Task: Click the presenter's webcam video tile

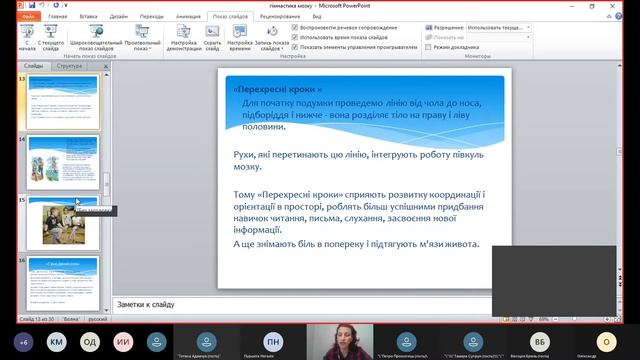Action: click(340, 342)
